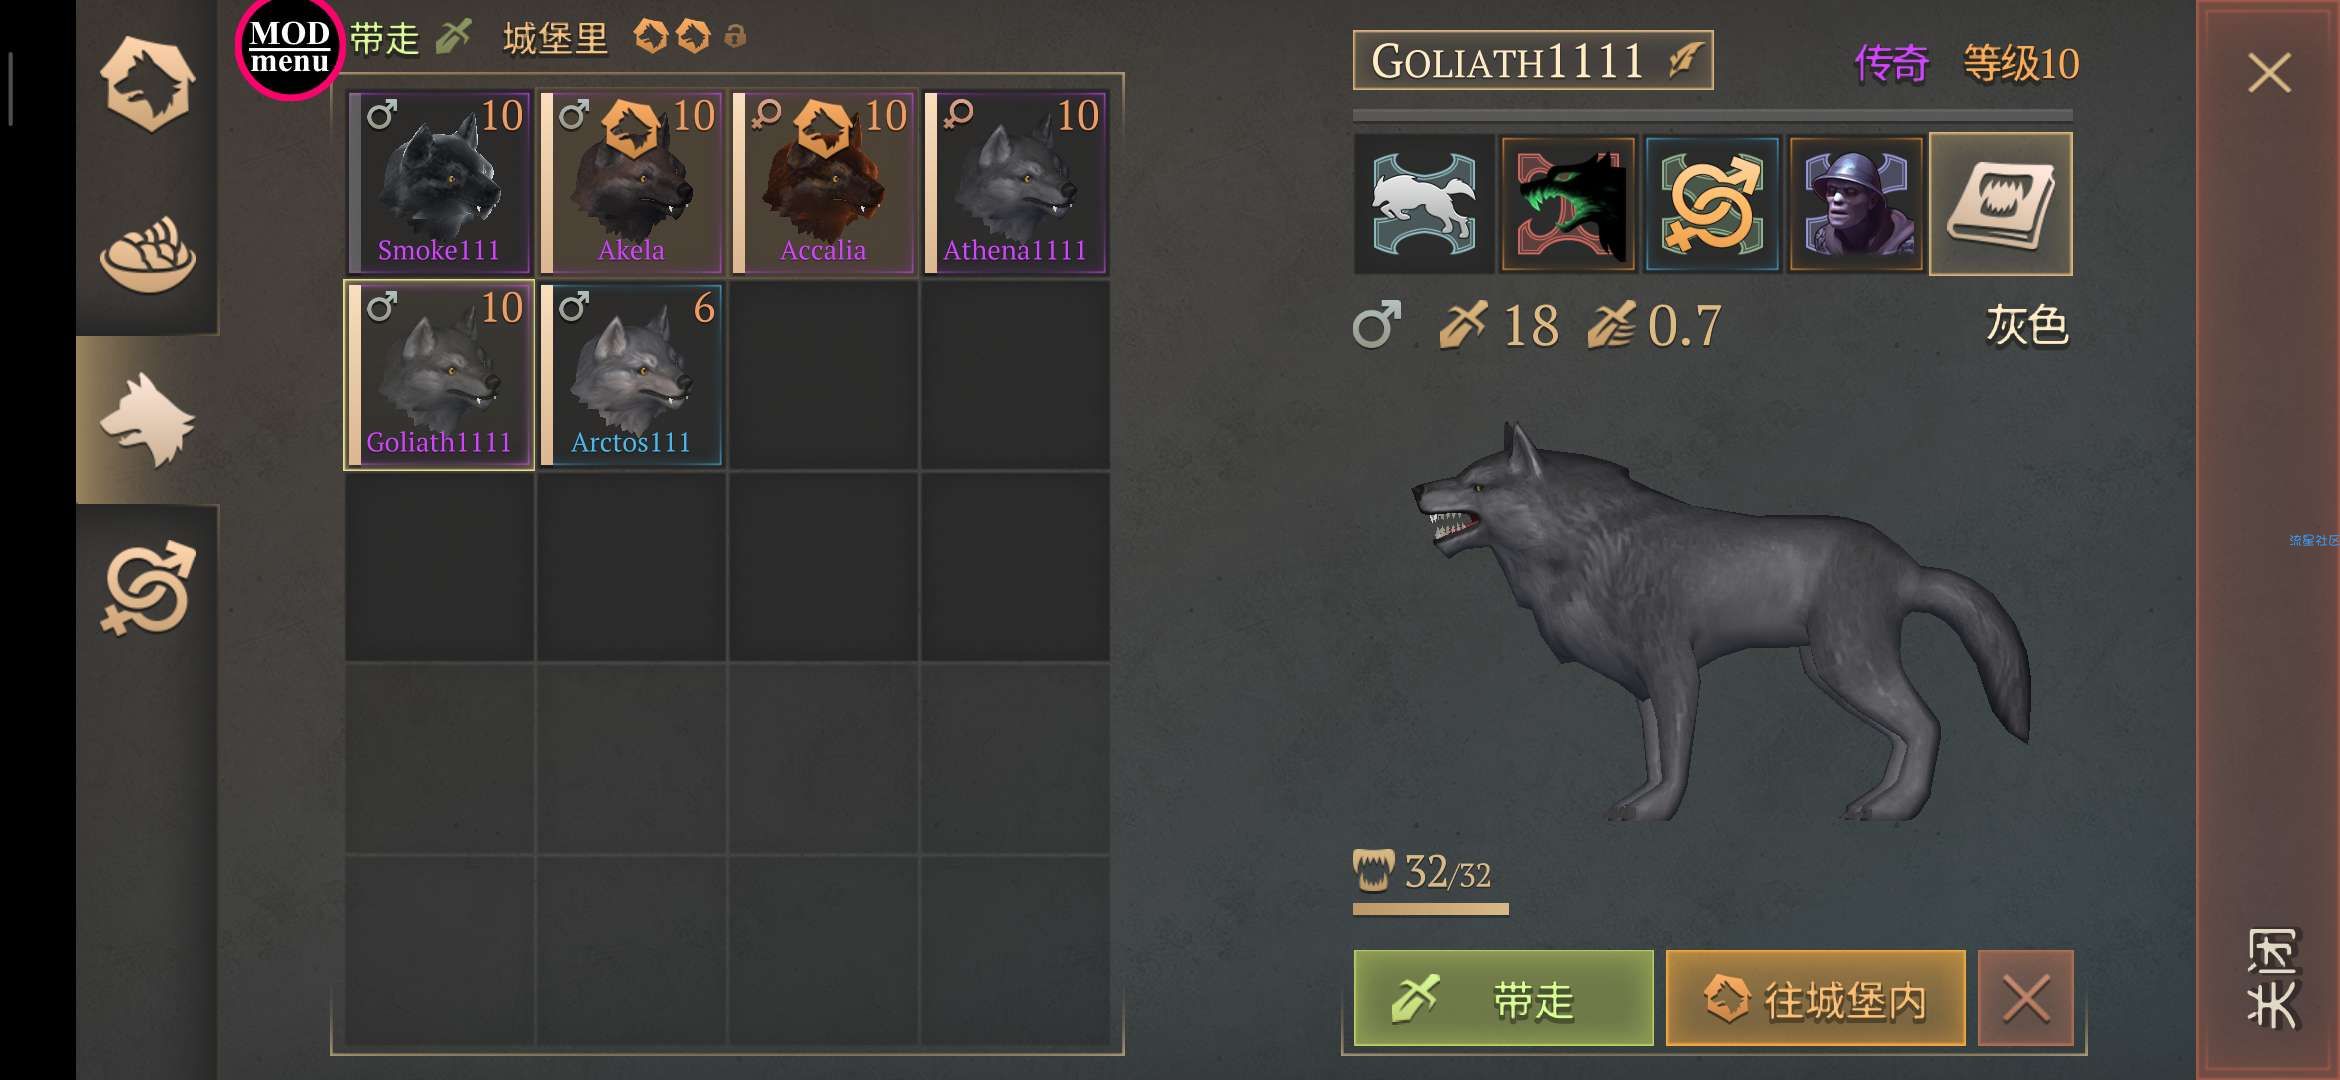Select the Accalia wolf card
The height and width of the screenshot is (1080, 2340).
point(823,182)
